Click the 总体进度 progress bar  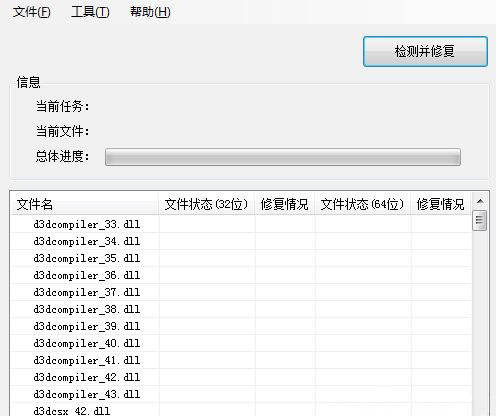tap(283, 157)
